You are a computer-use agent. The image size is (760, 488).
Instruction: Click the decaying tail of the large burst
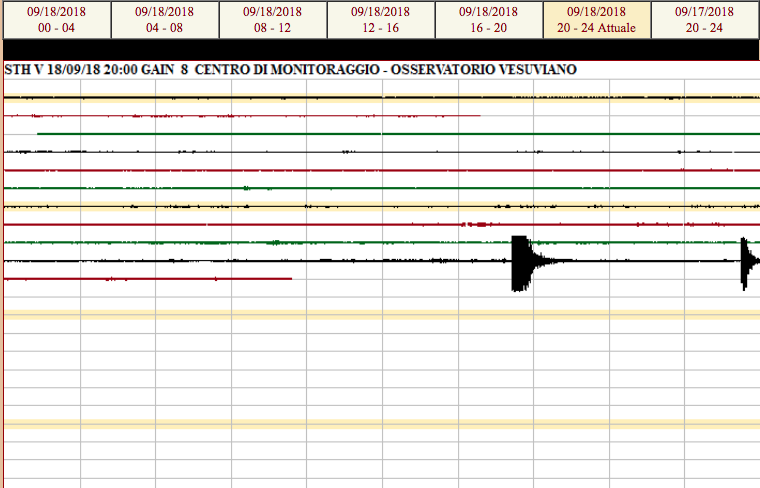pyautogui.click(x=548, y=261)
